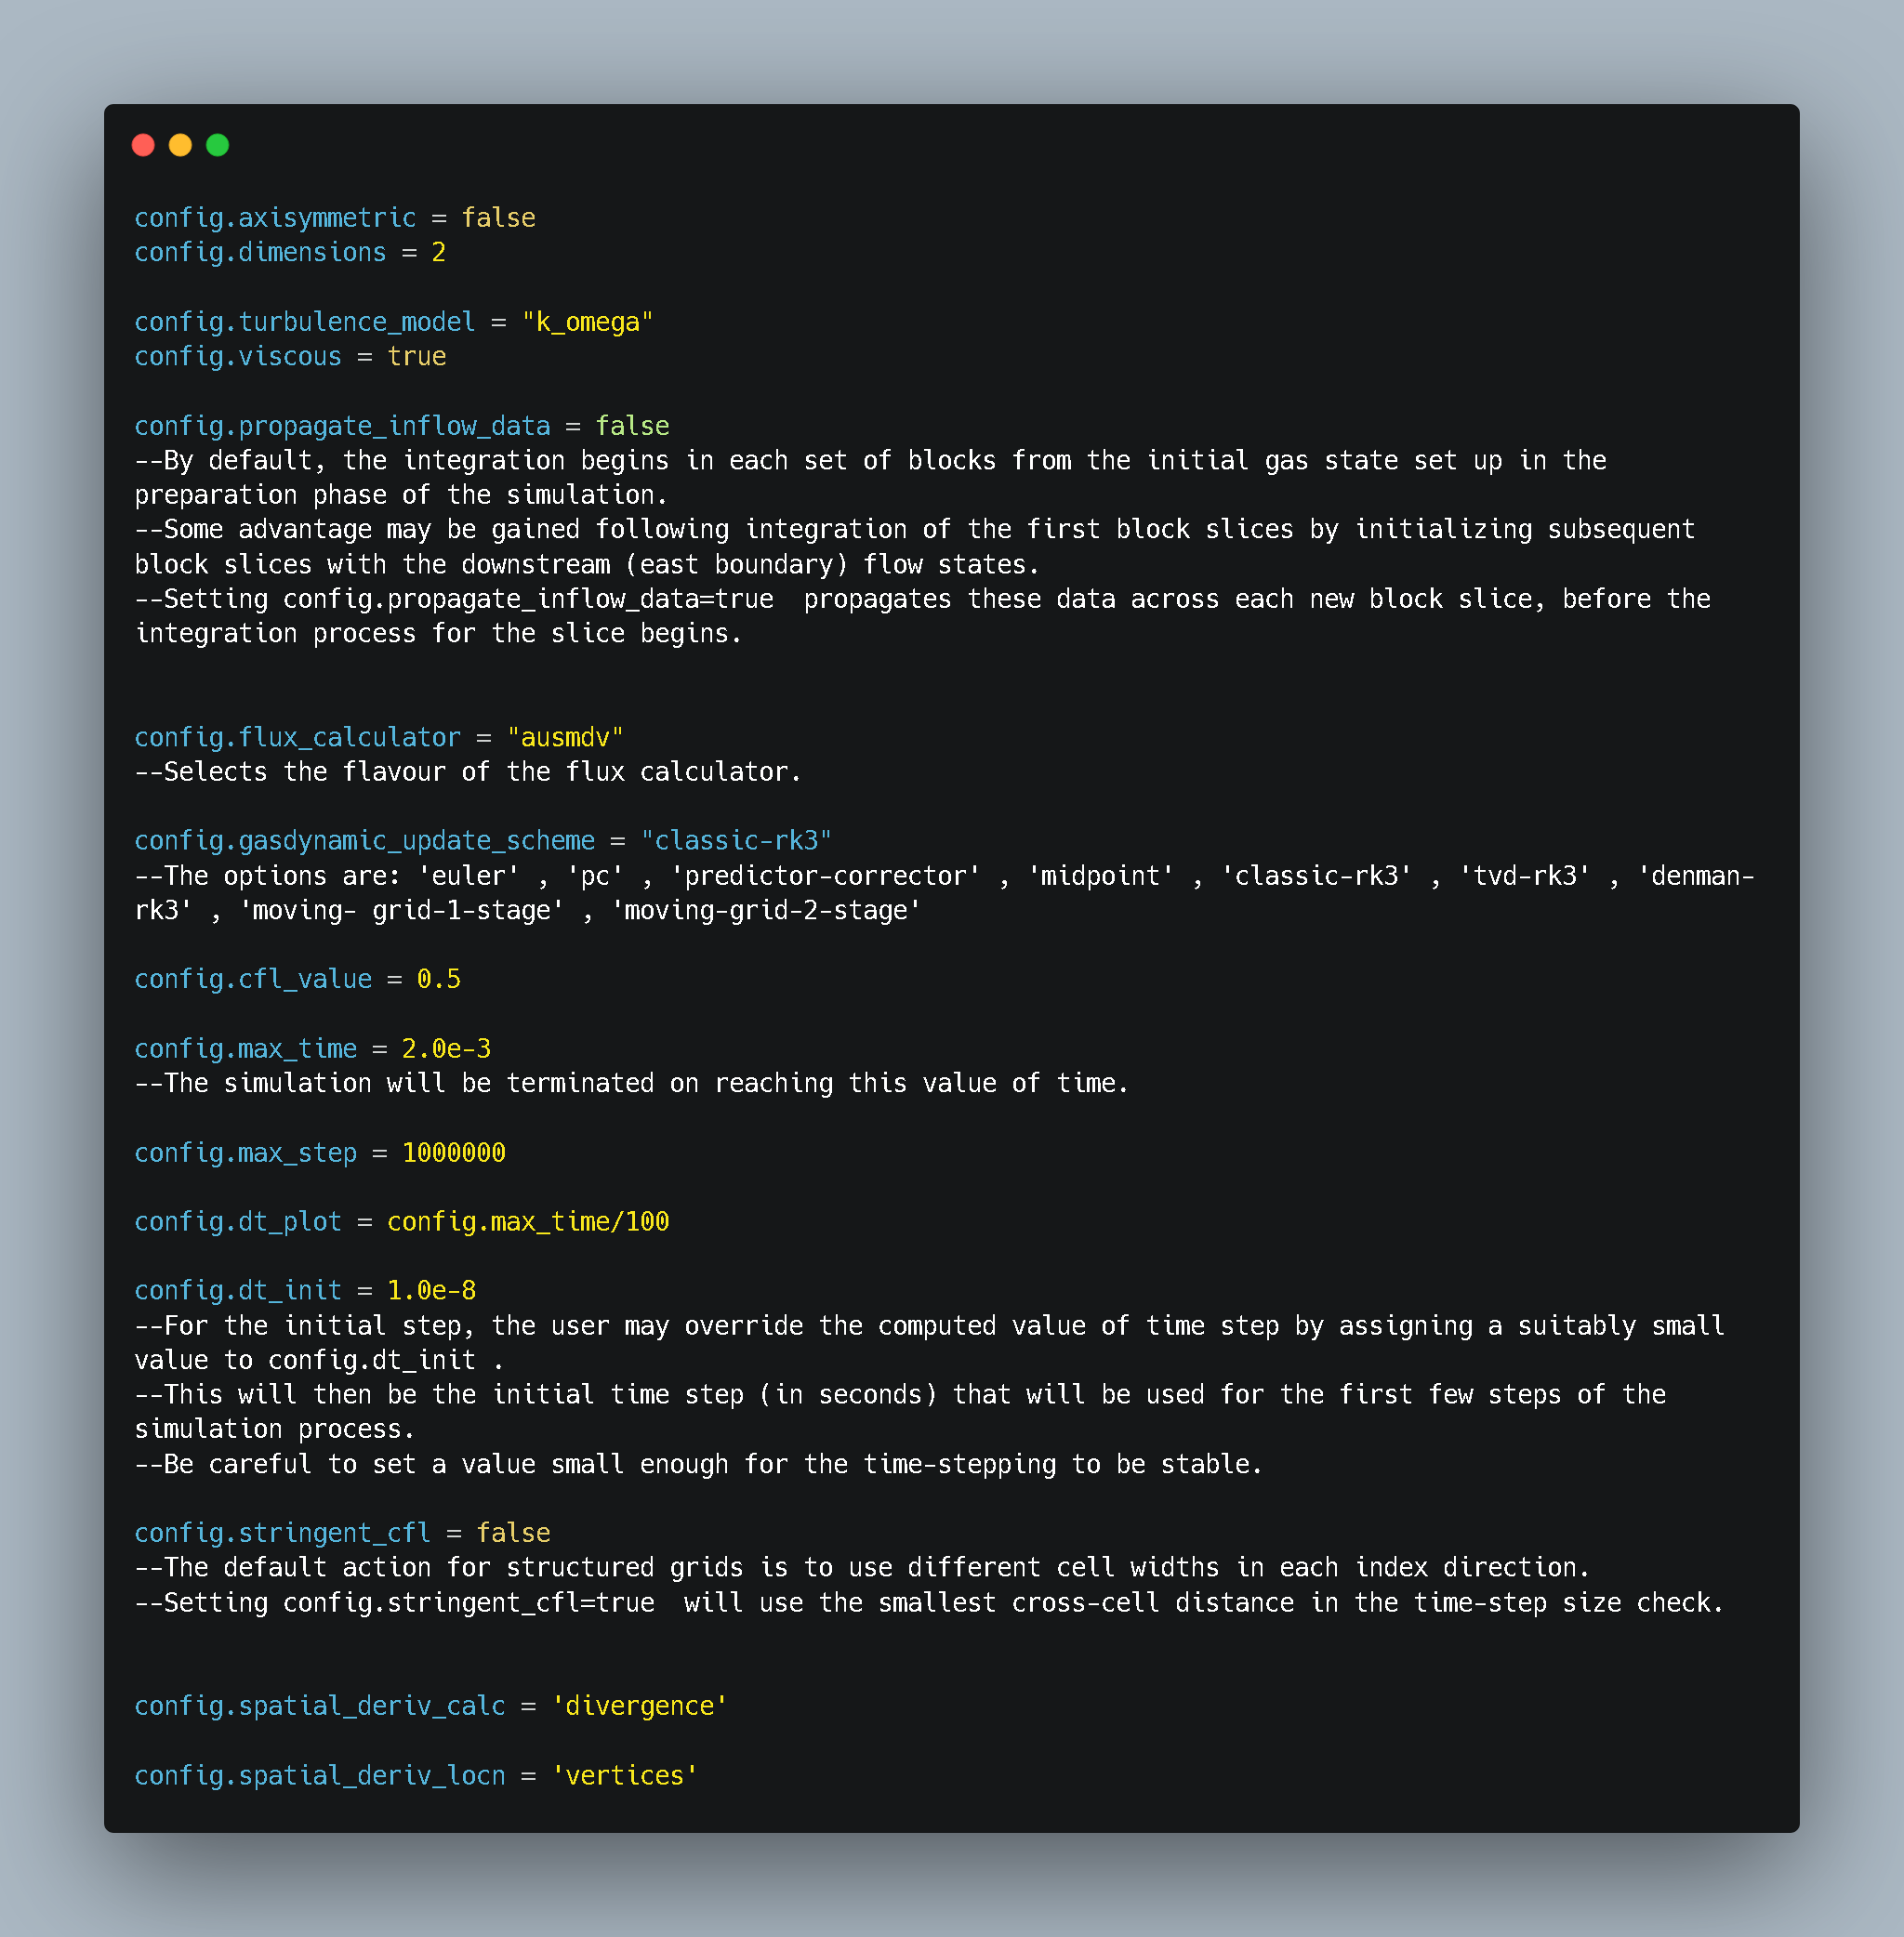1904x1937 pixels.
Task: Click config.propagate_inflow_data variable name
Action: coord(342,426)
